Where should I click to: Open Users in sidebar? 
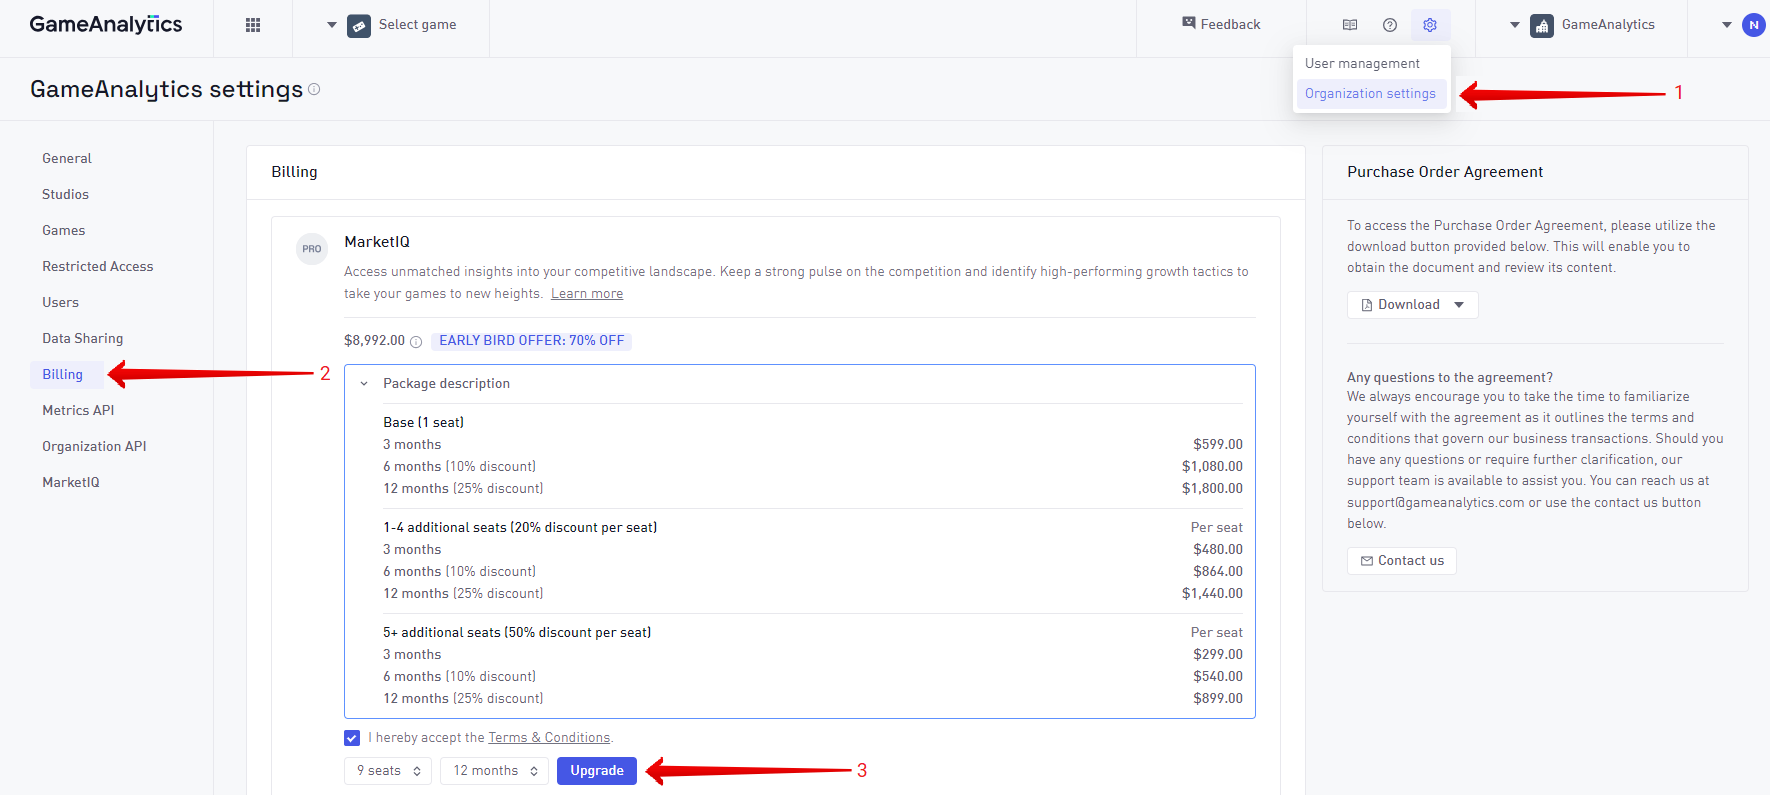tap(60, 302)
